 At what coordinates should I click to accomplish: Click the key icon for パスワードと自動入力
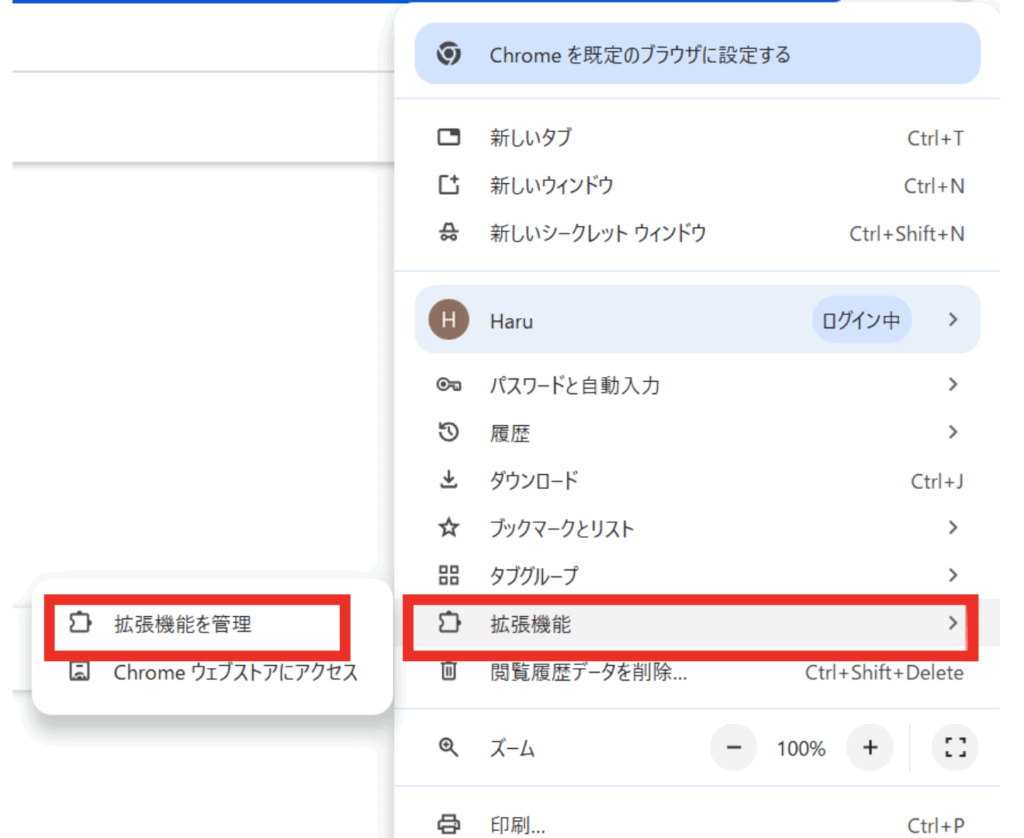[x=449, y=385]
